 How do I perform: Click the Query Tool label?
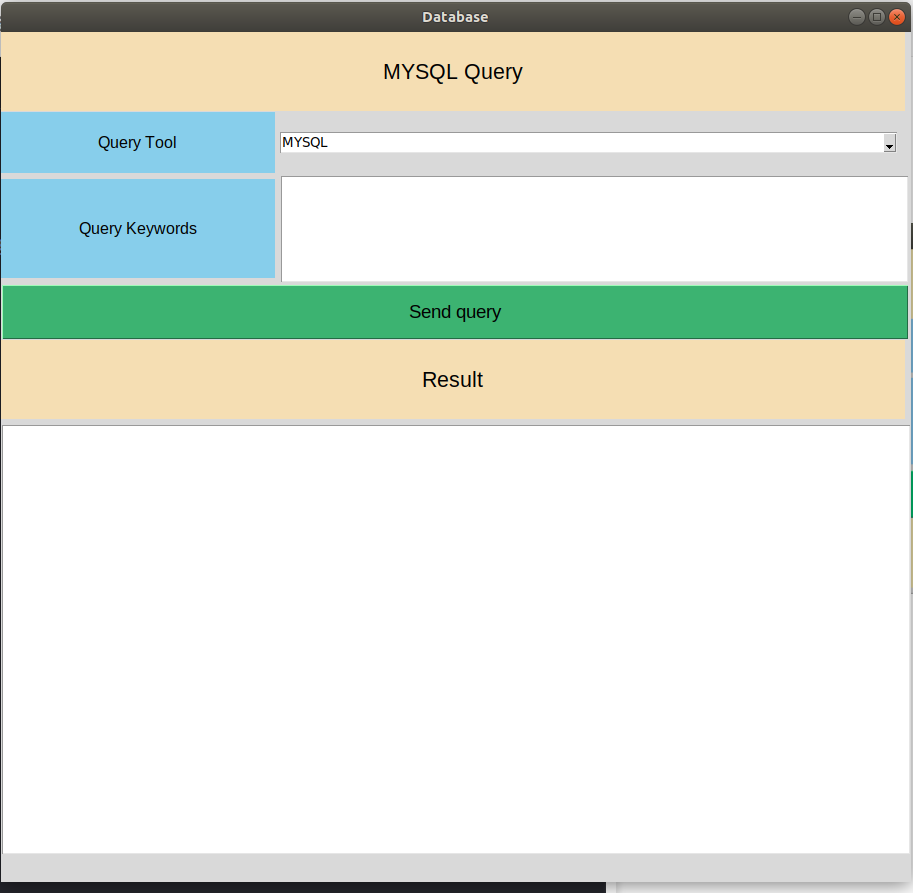point(137,143)
